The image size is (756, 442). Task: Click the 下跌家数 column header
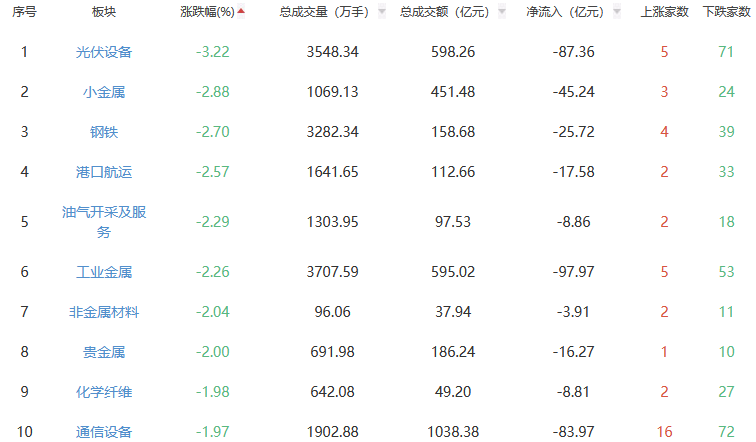[727, 12]
